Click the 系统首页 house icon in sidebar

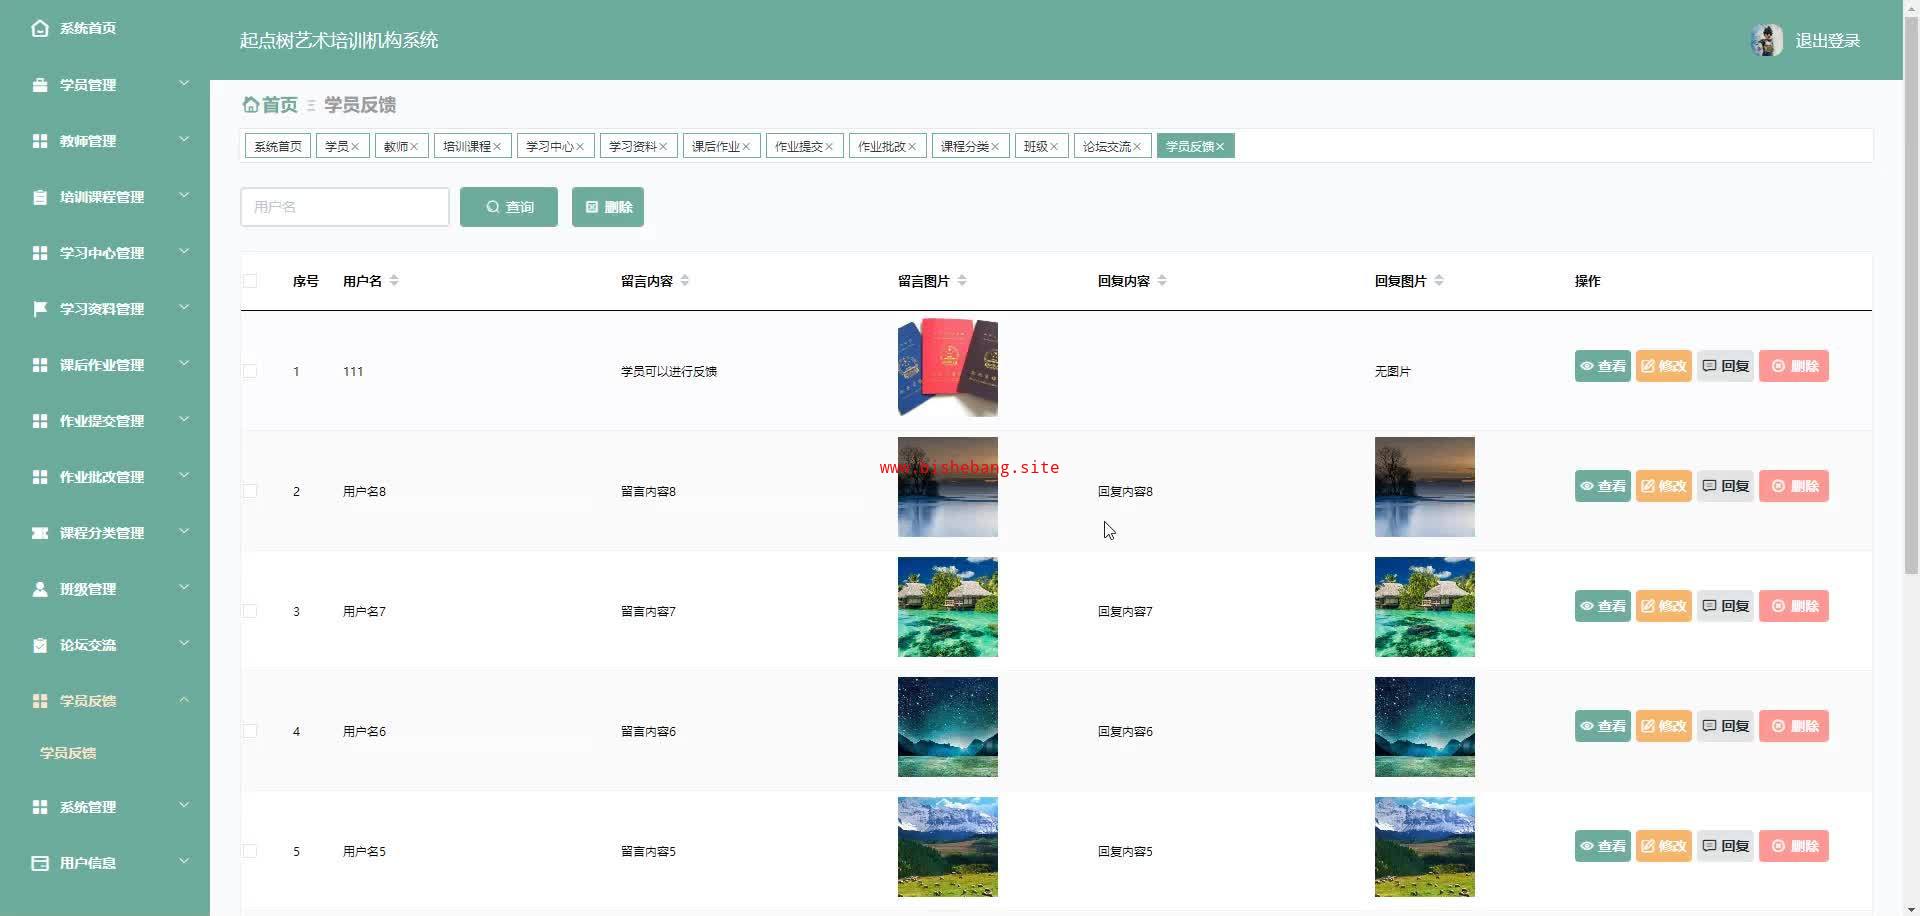[40, 28]
